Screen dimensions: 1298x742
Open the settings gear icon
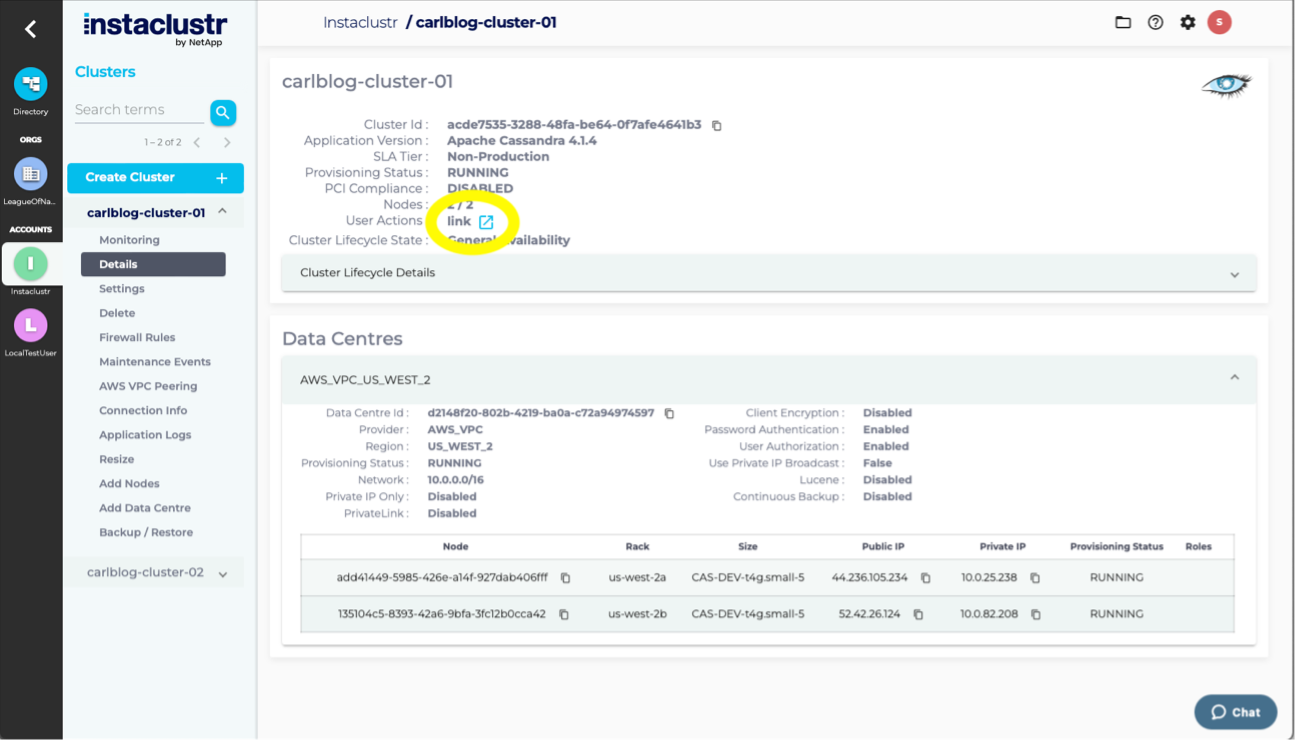point(1187,22)
